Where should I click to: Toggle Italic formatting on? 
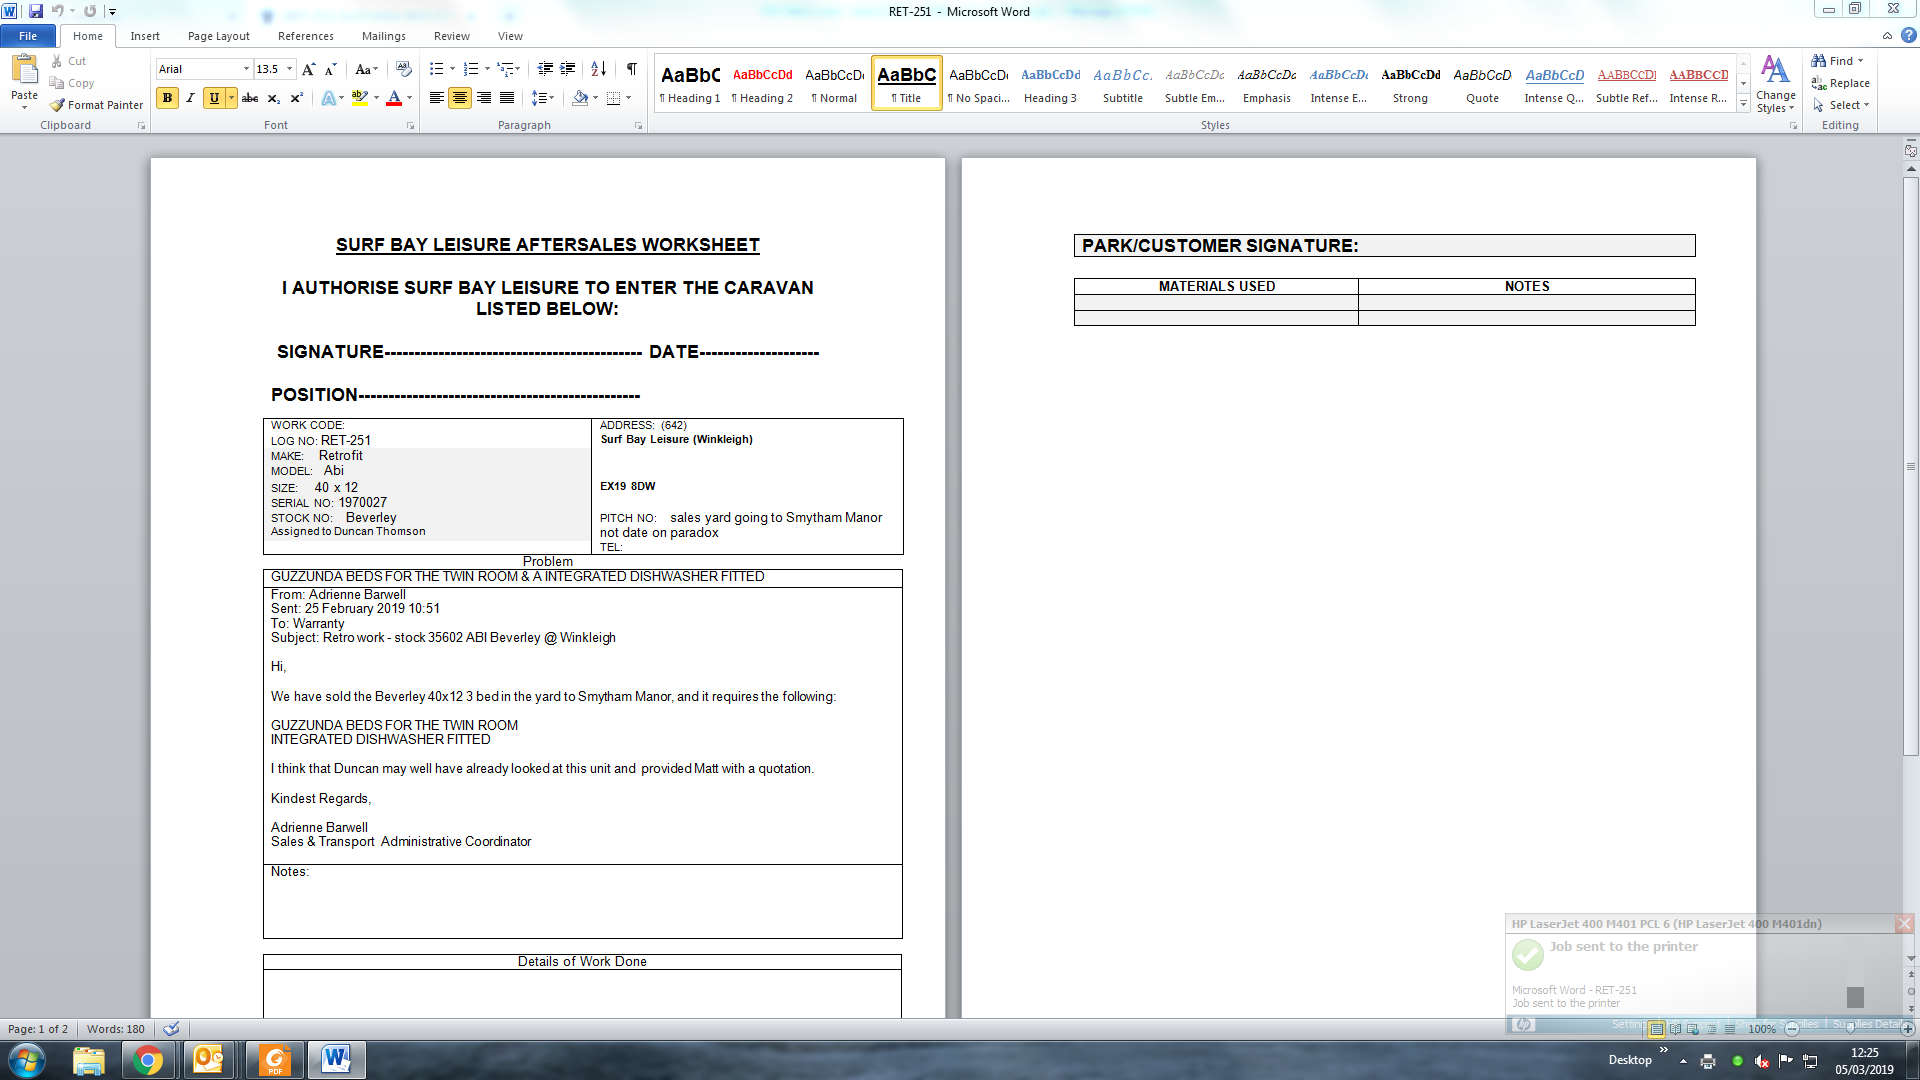coord(190,98)
